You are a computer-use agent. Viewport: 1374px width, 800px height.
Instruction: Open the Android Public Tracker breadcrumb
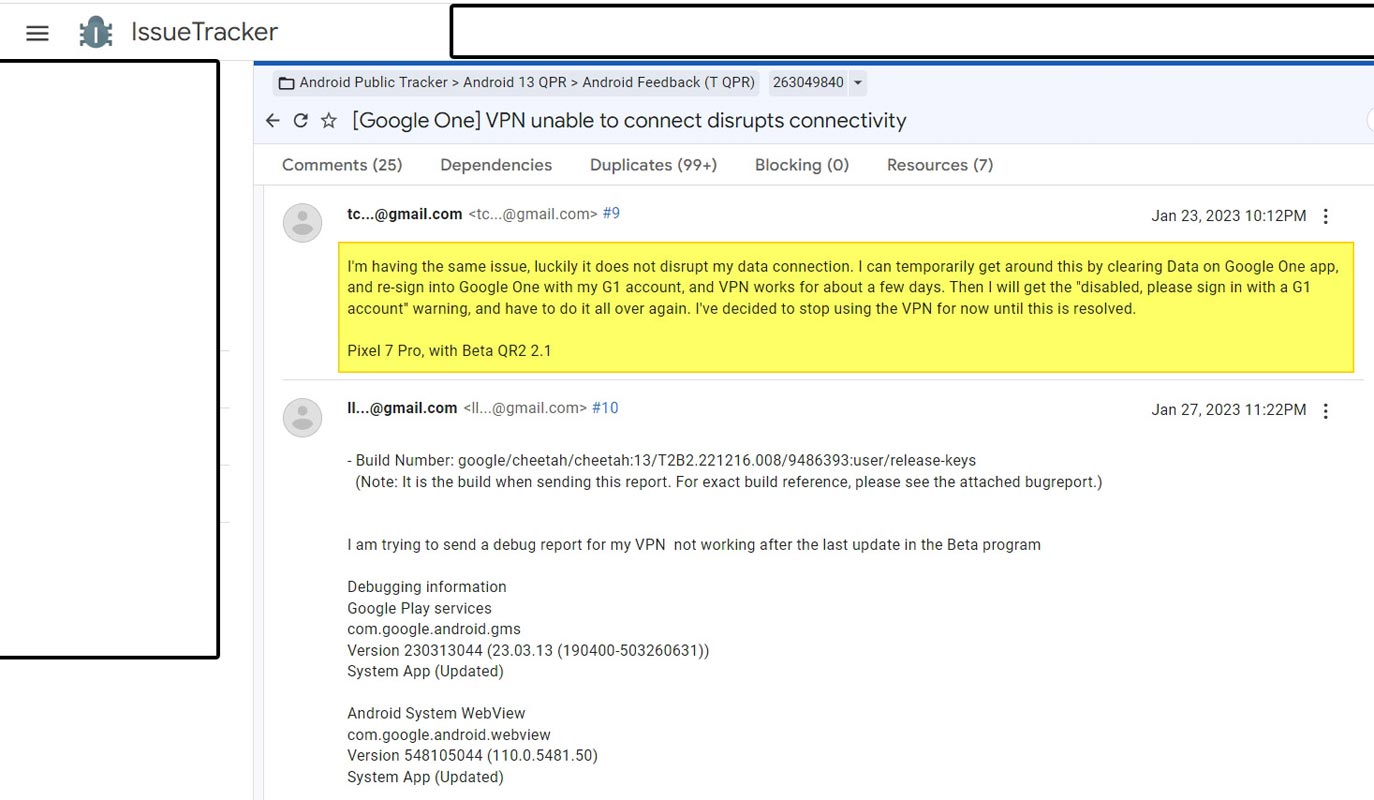(x=375, y=82)
